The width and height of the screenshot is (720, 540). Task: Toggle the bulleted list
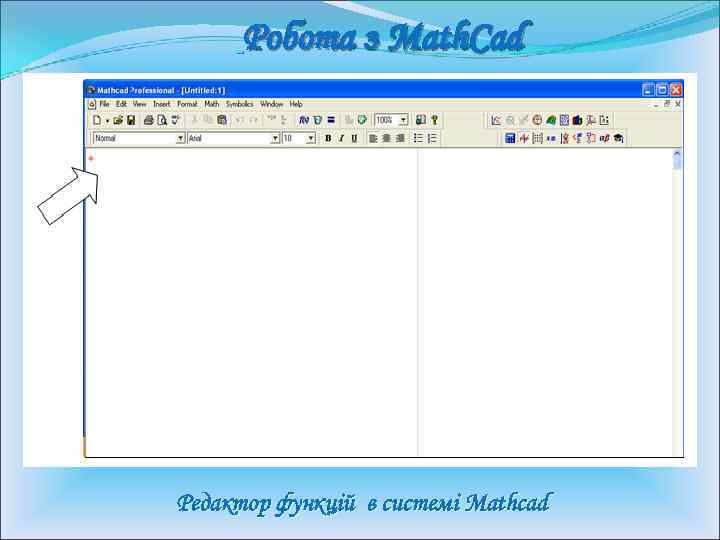pos(418,138)
